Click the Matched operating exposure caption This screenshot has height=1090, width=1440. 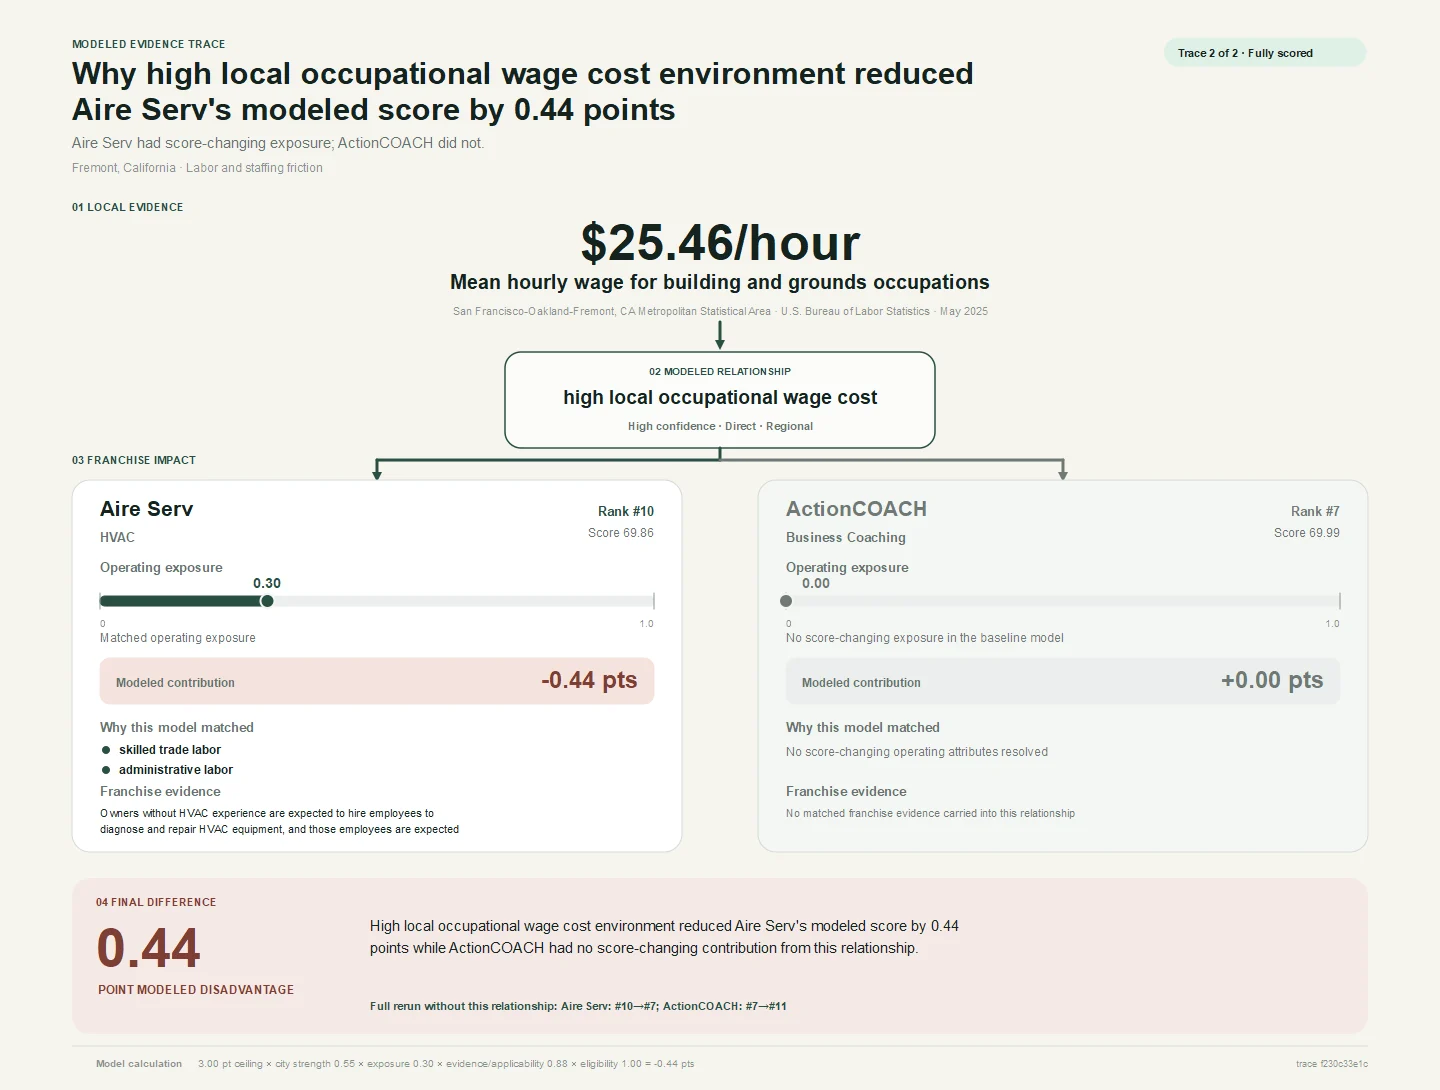point(178,638)
